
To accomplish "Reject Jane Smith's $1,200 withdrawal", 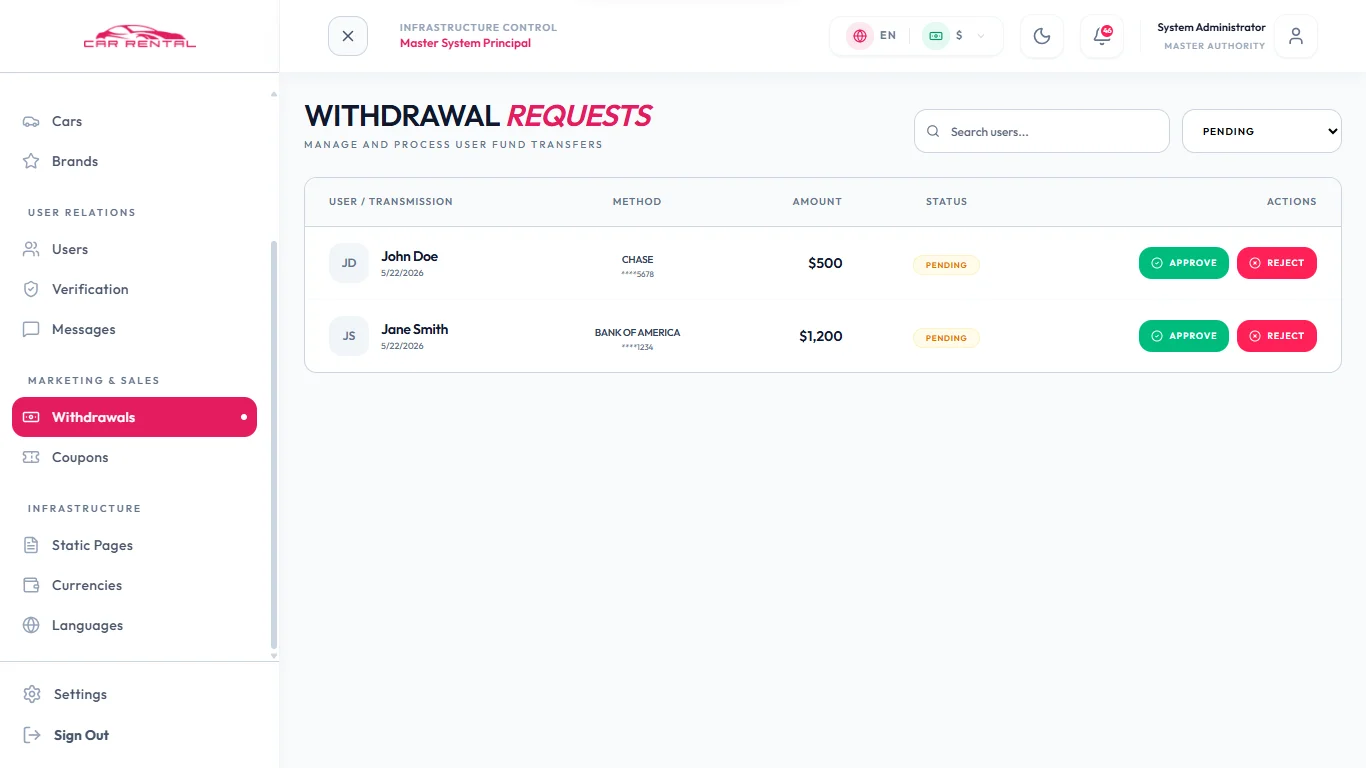I will [x=1277, y=336].
